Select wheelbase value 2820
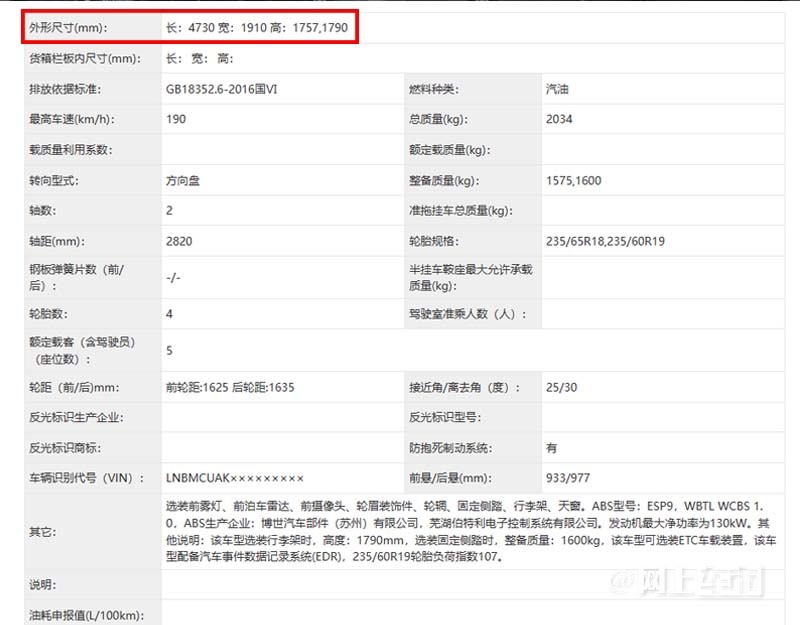The image size is (800, 625). click(179, 241)
